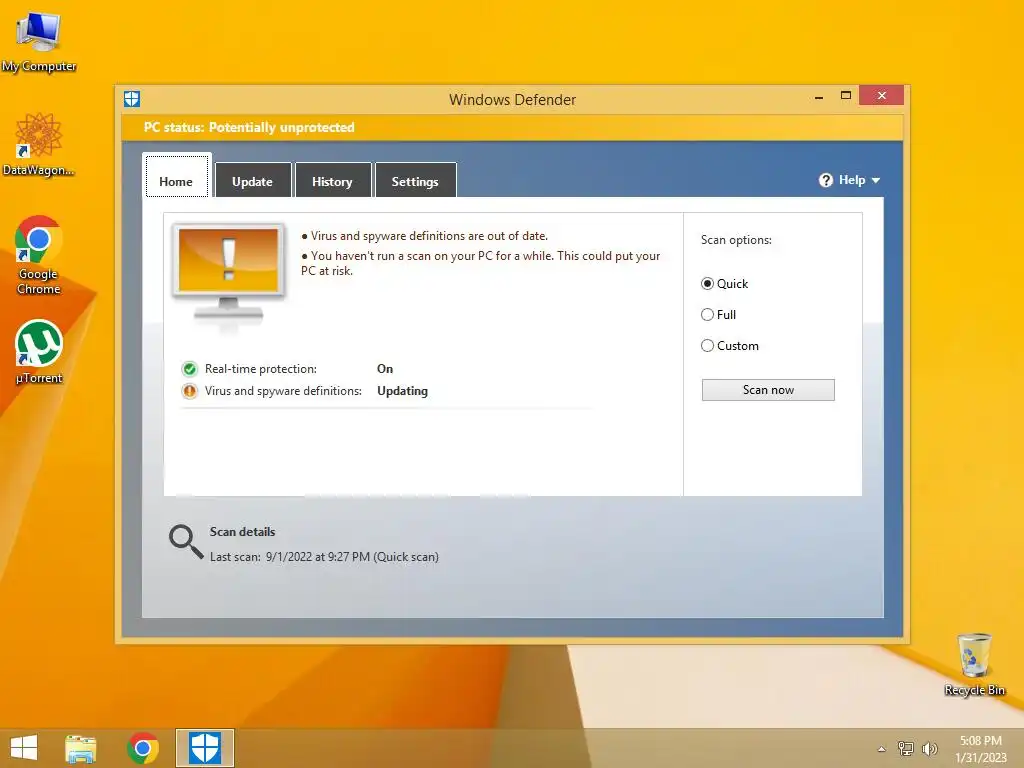1024x768 pixels.
Task: Open the Windows Start button
Action: point(24,748)
